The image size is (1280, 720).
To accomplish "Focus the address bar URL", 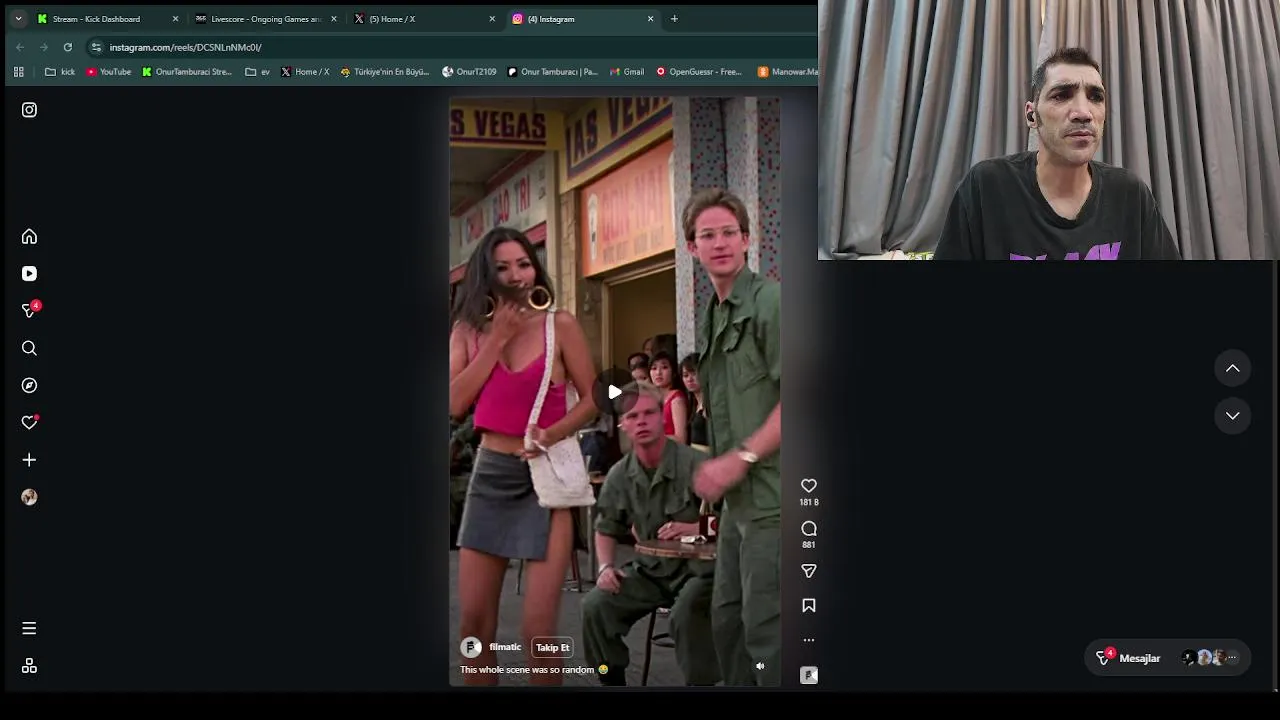I will point(186,47).
